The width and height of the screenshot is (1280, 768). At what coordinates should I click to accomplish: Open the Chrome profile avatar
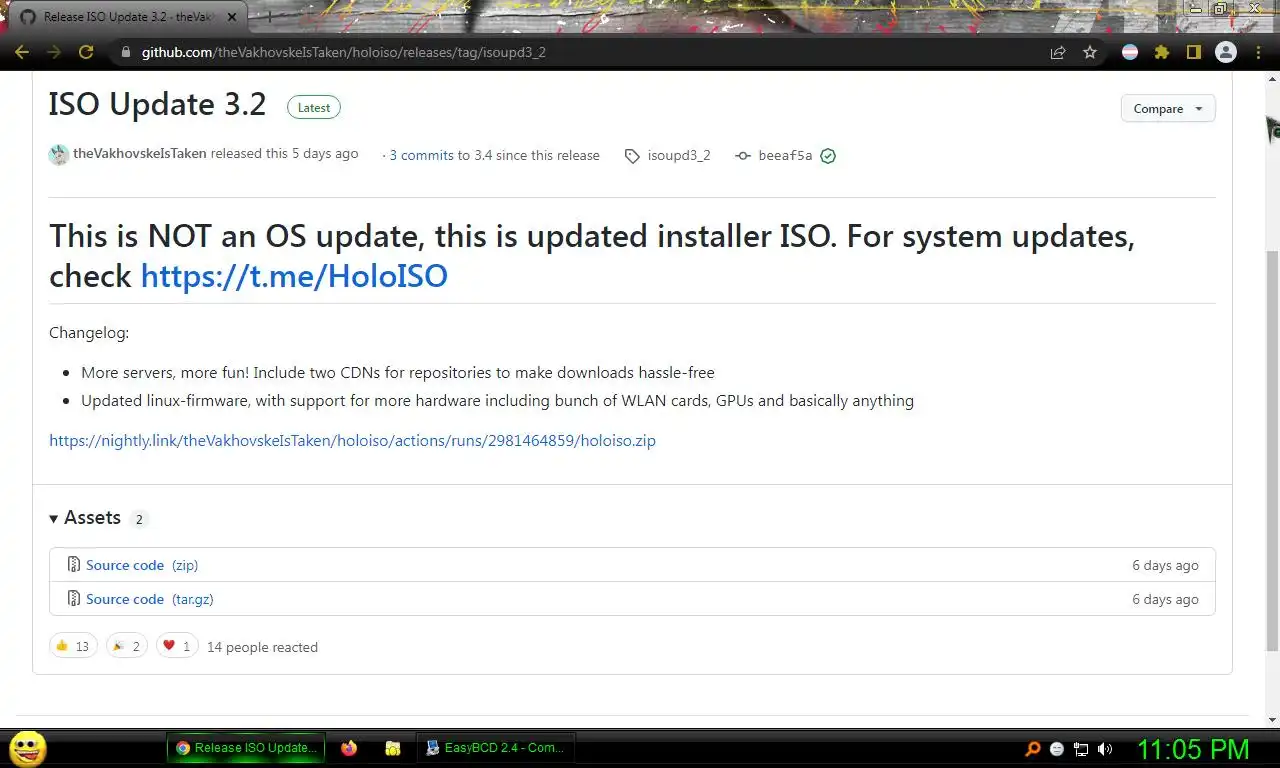(1226, 52)
